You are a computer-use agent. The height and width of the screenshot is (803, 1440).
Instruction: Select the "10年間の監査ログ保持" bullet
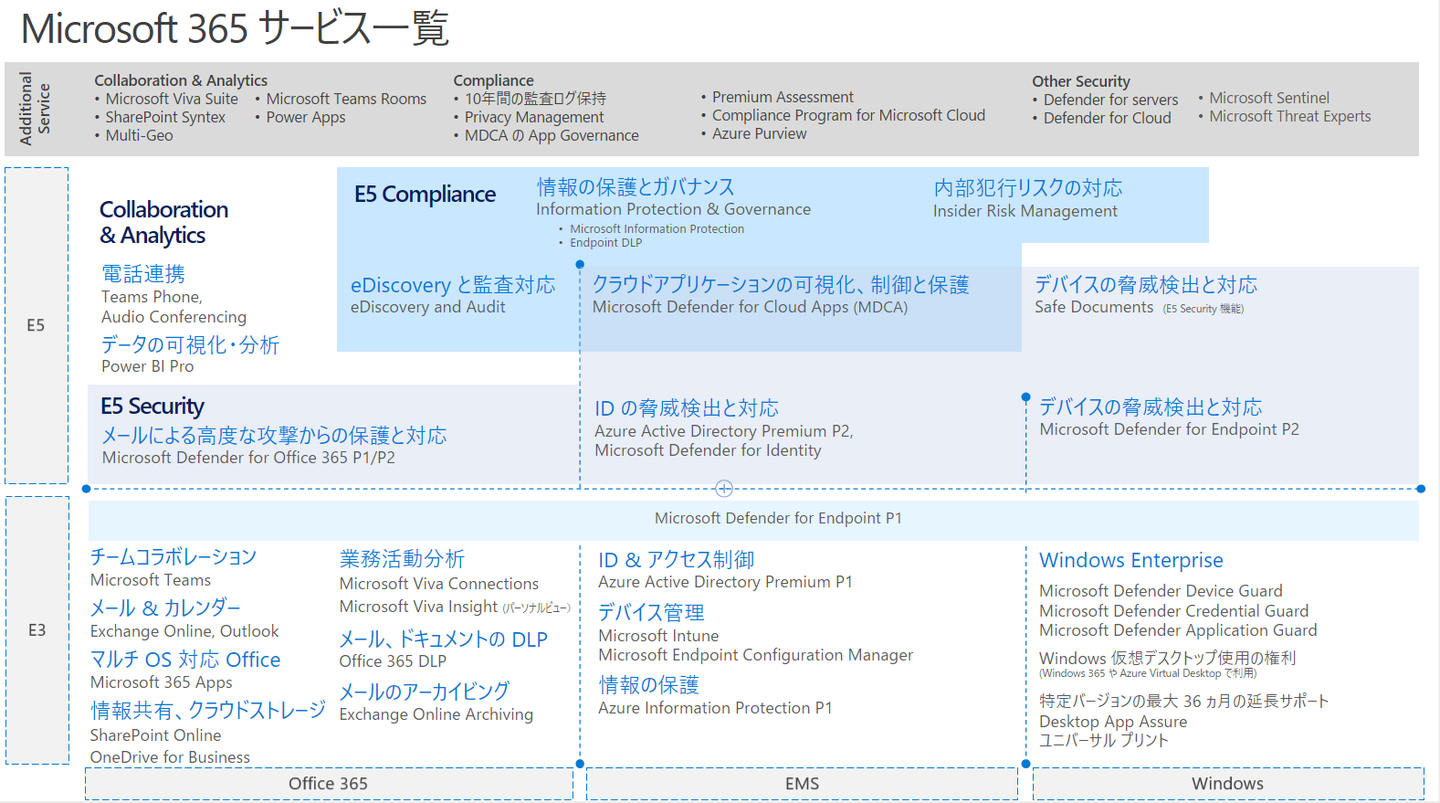[x=535, y=99]
